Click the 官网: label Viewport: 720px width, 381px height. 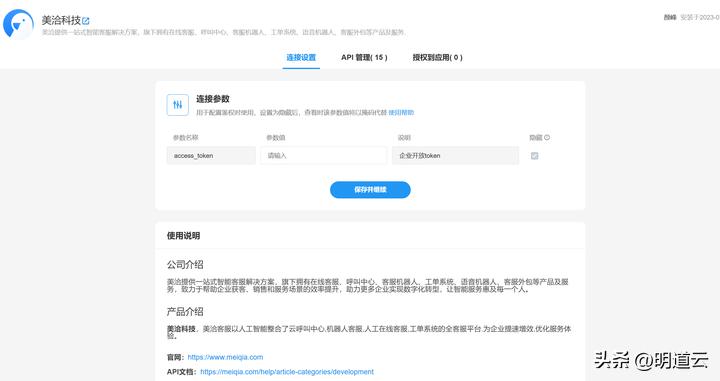point(175,357)
